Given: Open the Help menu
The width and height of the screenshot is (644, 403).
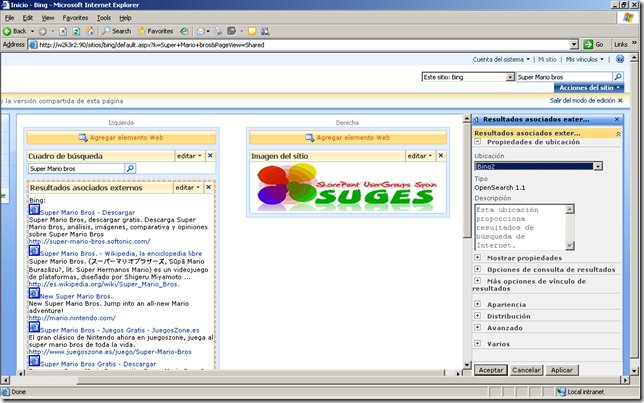Looking at the screenshot, I should (x=125, y=18).
